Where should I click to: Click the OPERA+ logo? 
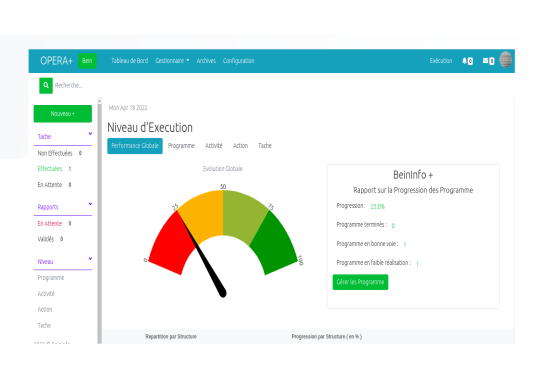[x=56, y=61]
